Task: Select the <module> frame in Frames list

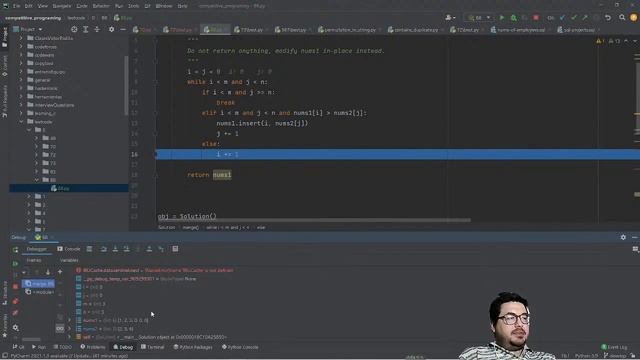Action: (x=40, y=292)
